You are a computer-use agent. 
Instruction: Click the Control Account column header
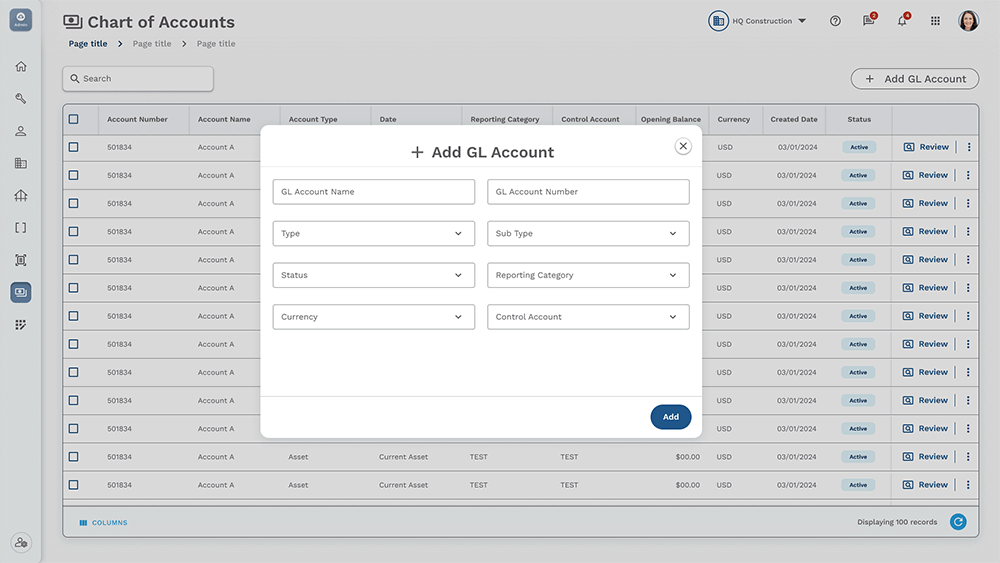pos(590,119)
